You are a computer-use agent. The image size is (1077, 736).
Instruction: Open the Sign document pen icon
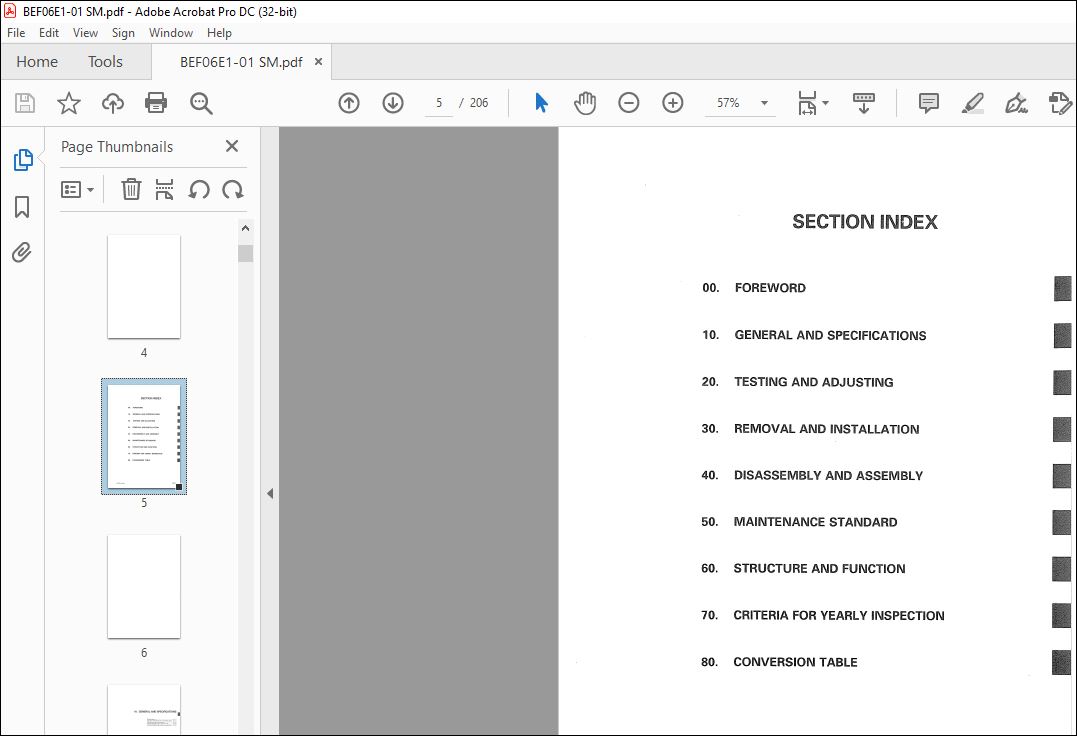(x=1017, y=103)
